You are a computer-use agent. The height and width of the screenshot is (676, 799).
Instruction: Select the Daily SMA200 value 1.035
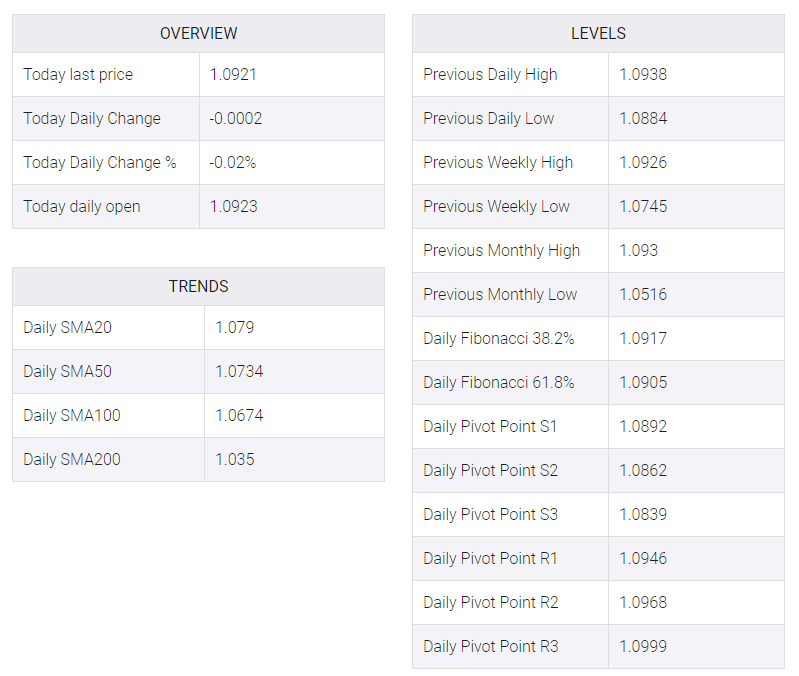pyautogui.click(x=234, y=459)
